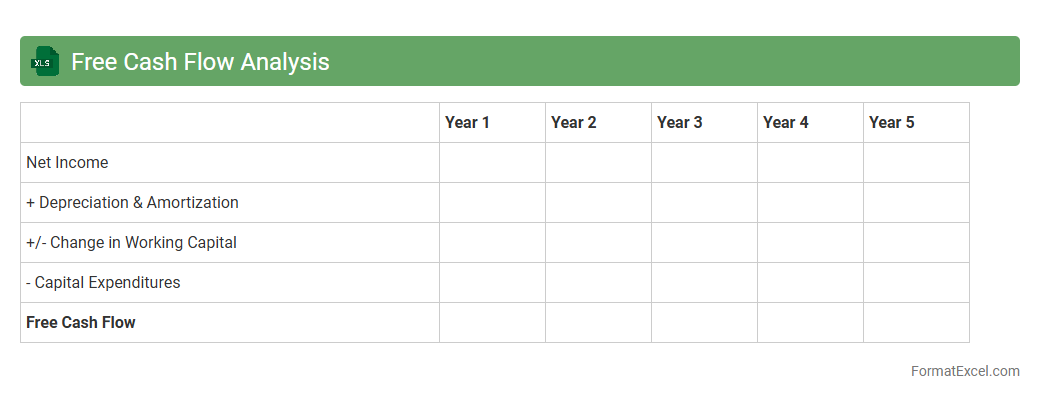The width and height of the screenshot is (1040, 400).
Task: Click the Depreciation & Amortization row label
Action: [132, 202]
